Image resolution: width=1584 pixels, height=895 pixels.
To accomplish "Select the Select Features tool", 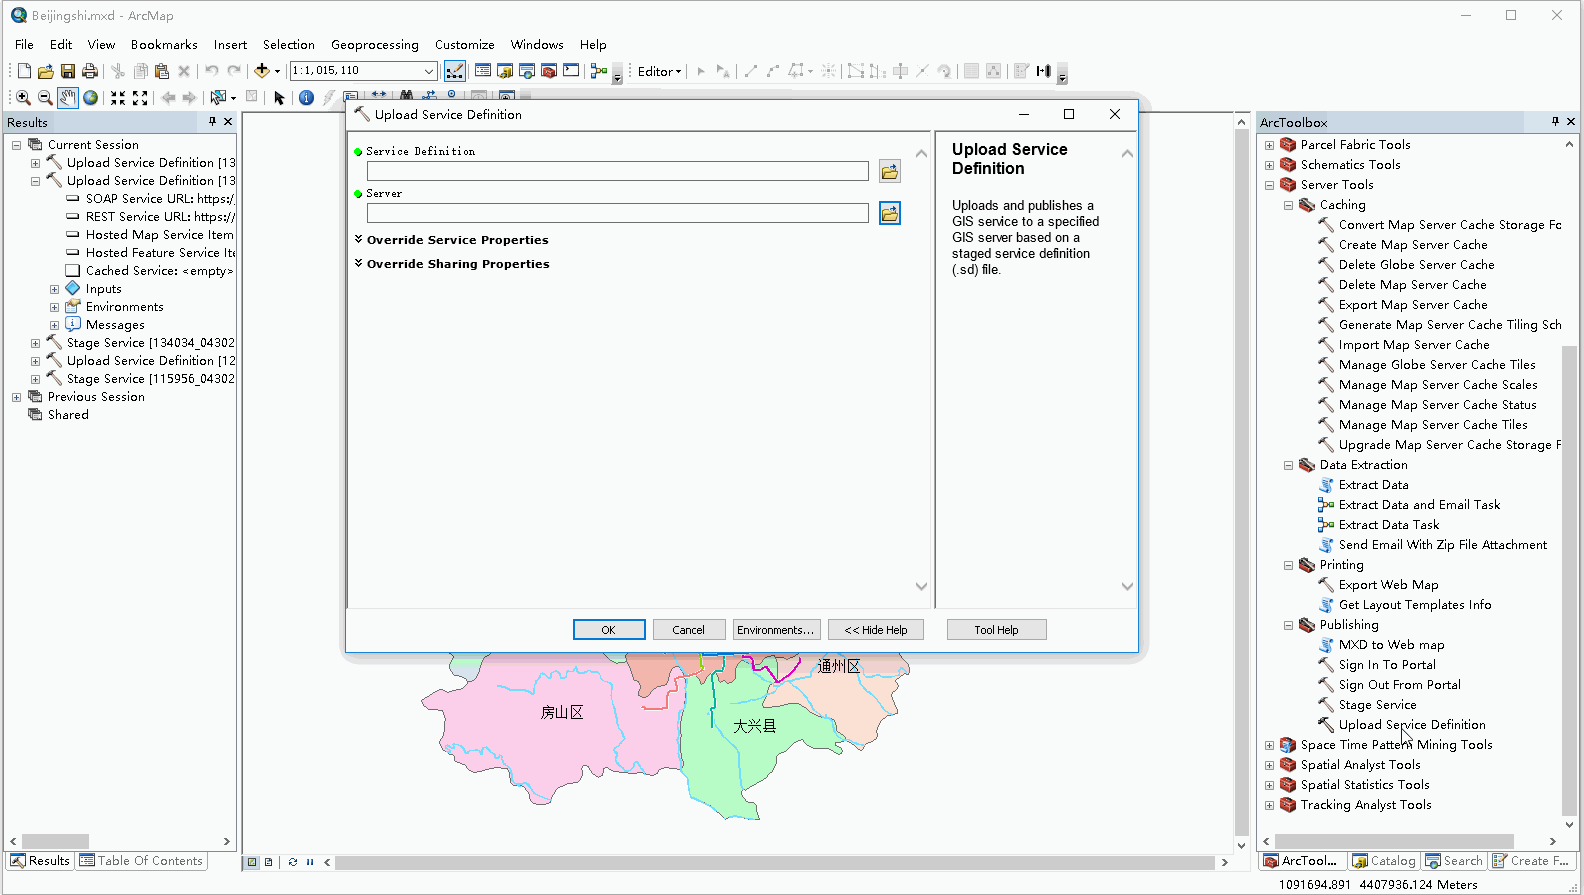I will coord(217,97).
